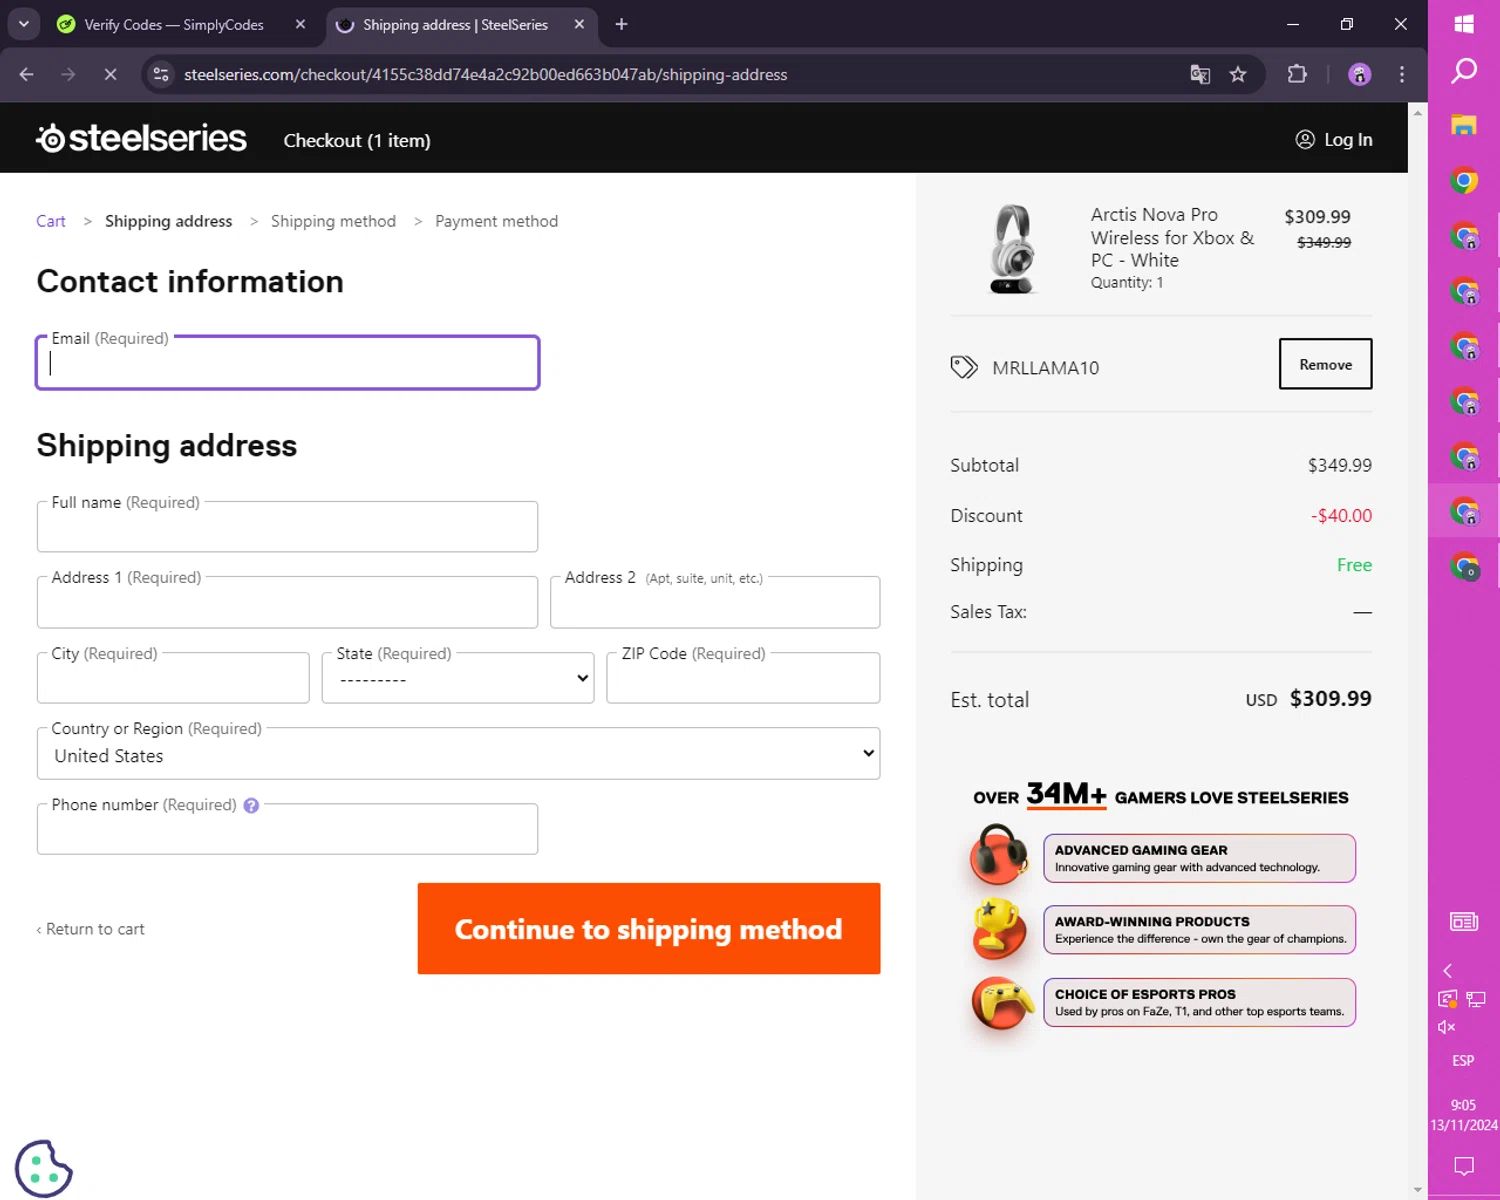Click the translate page icon
1500x1200 pixels.
tap(1200, 74)
